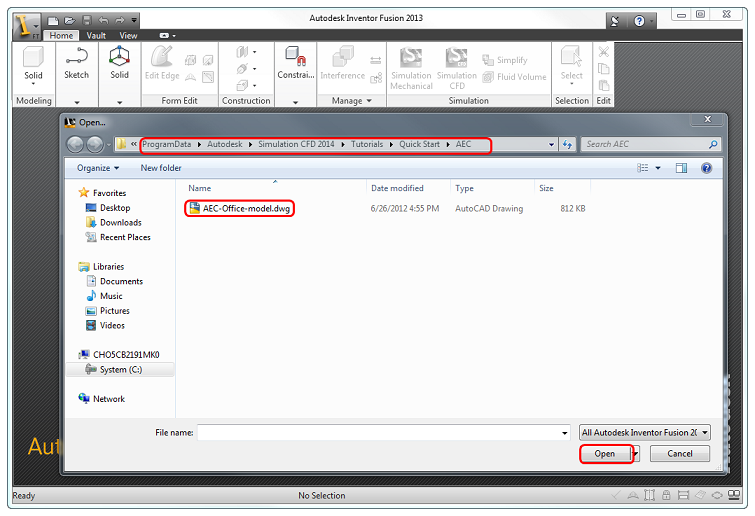
Task: Expand the Sketch panel dropdown arrow
Action: click(77, 102)
